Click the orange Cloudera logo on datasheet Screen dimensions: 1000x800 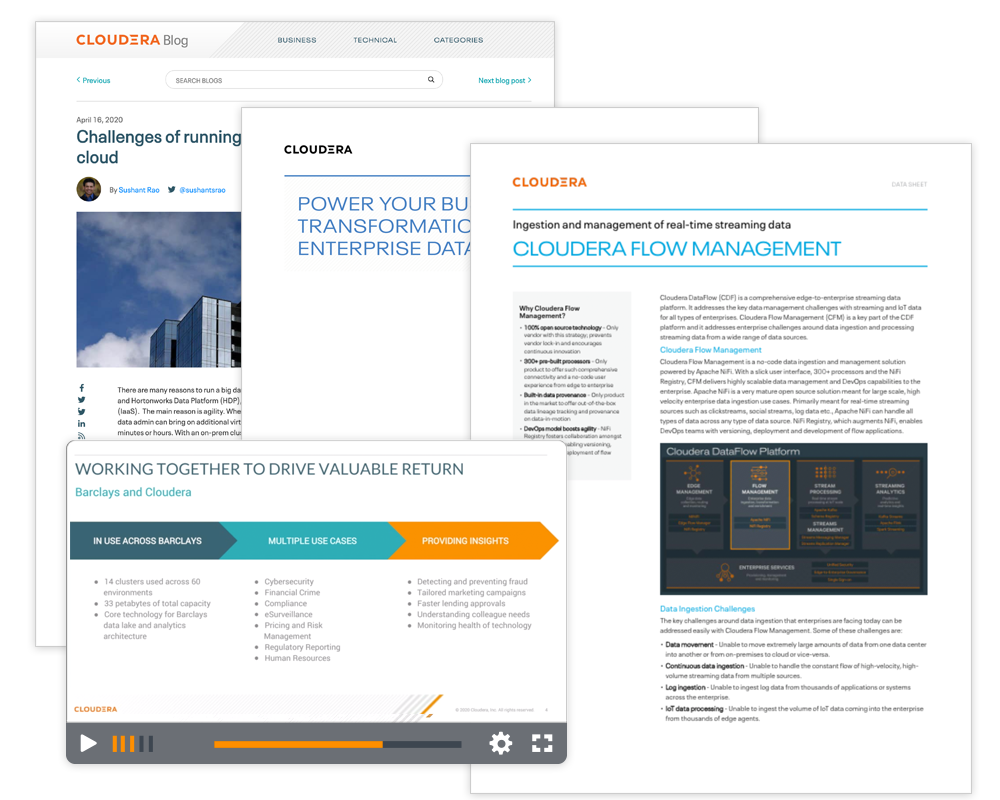click(x=549, y=182)
